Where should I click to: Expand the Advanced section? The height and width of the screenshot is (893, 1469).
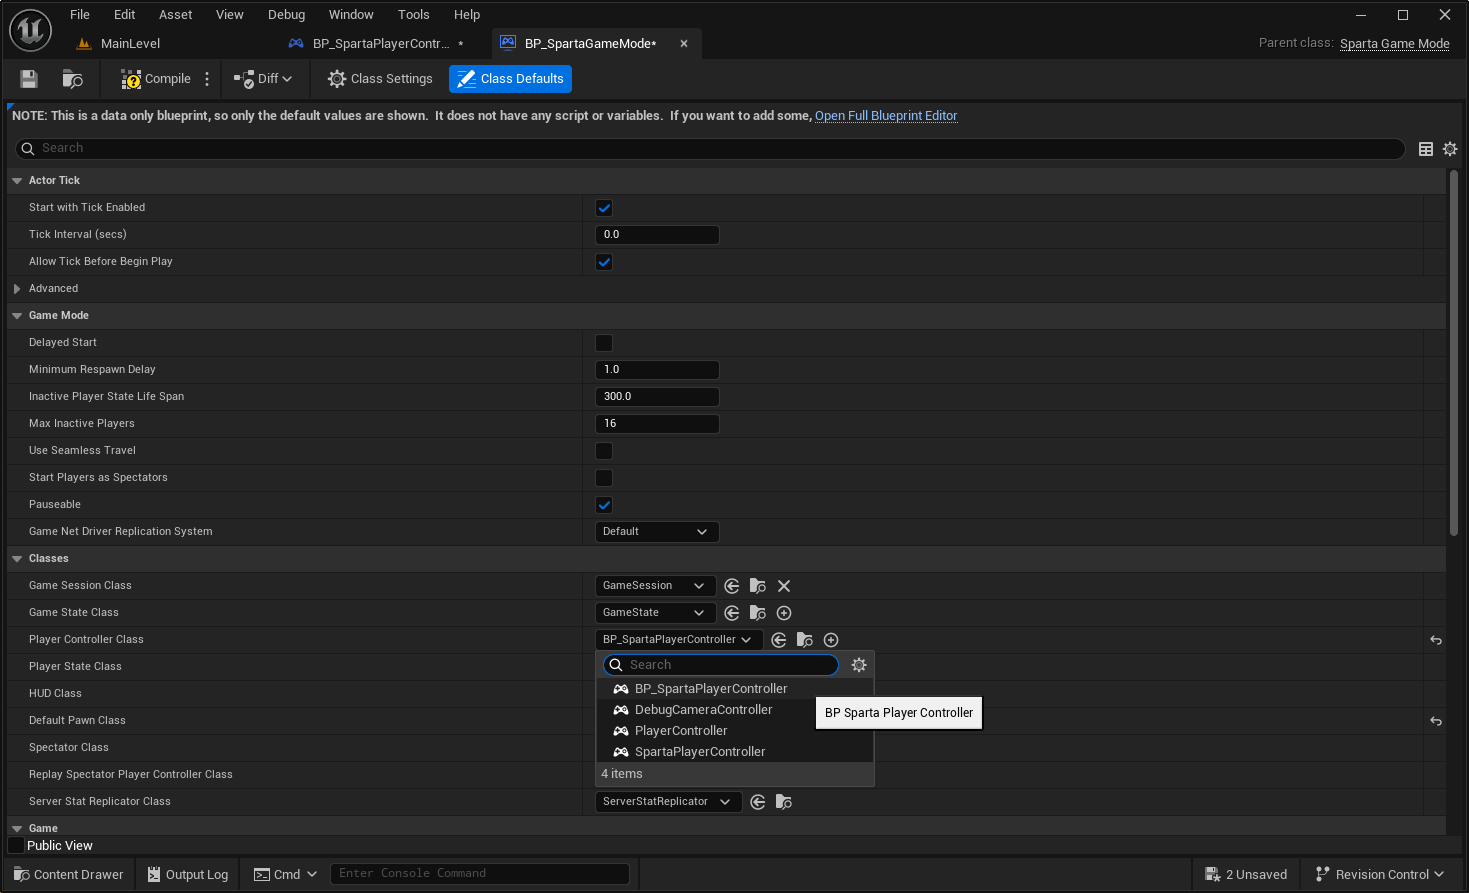(17, 289)
